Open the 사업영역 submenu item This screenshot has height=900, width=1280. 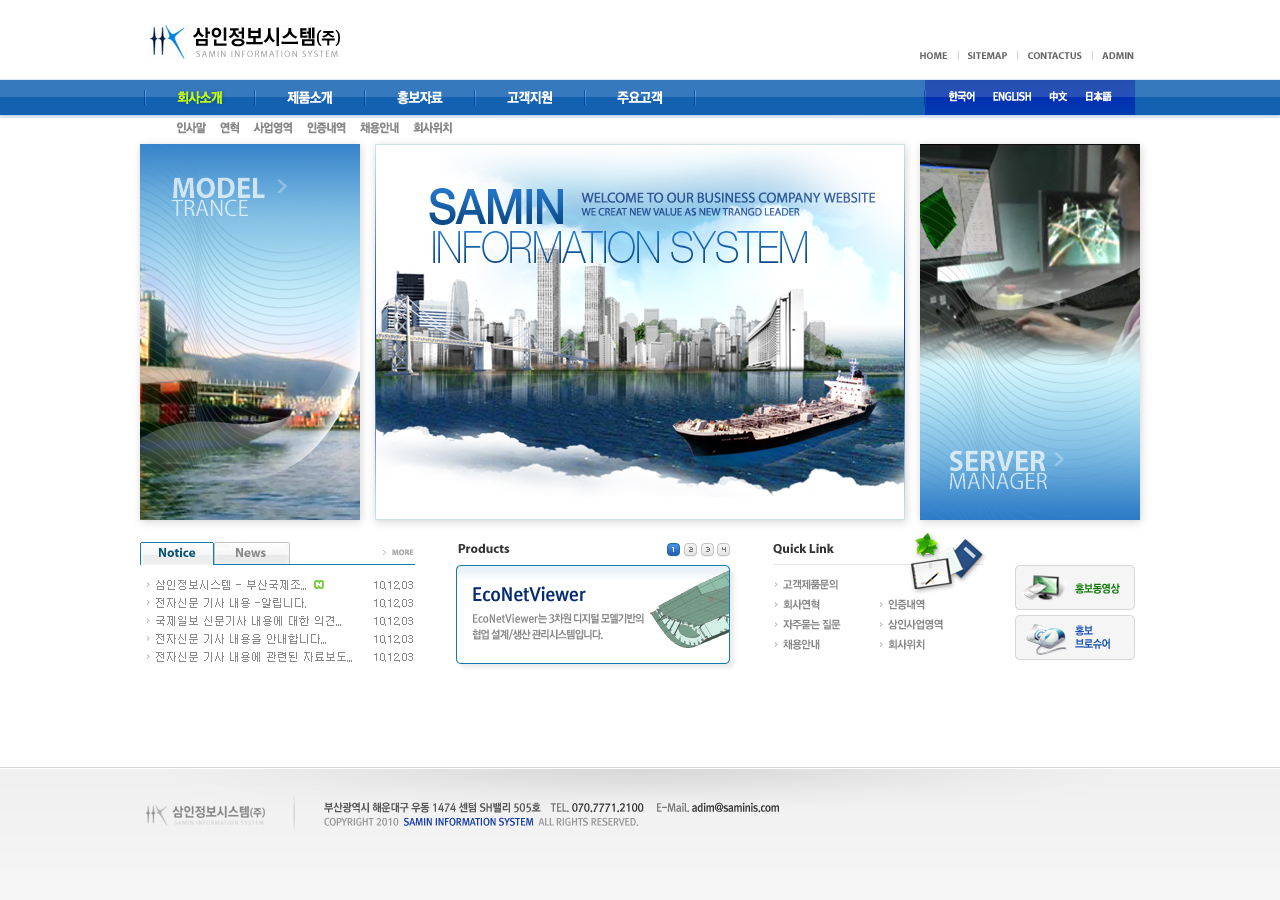tap(273, 128)
